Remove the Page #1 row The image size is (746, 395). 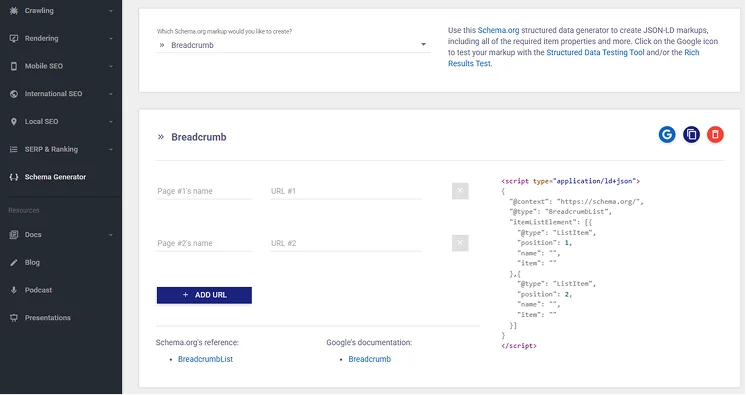460,191
